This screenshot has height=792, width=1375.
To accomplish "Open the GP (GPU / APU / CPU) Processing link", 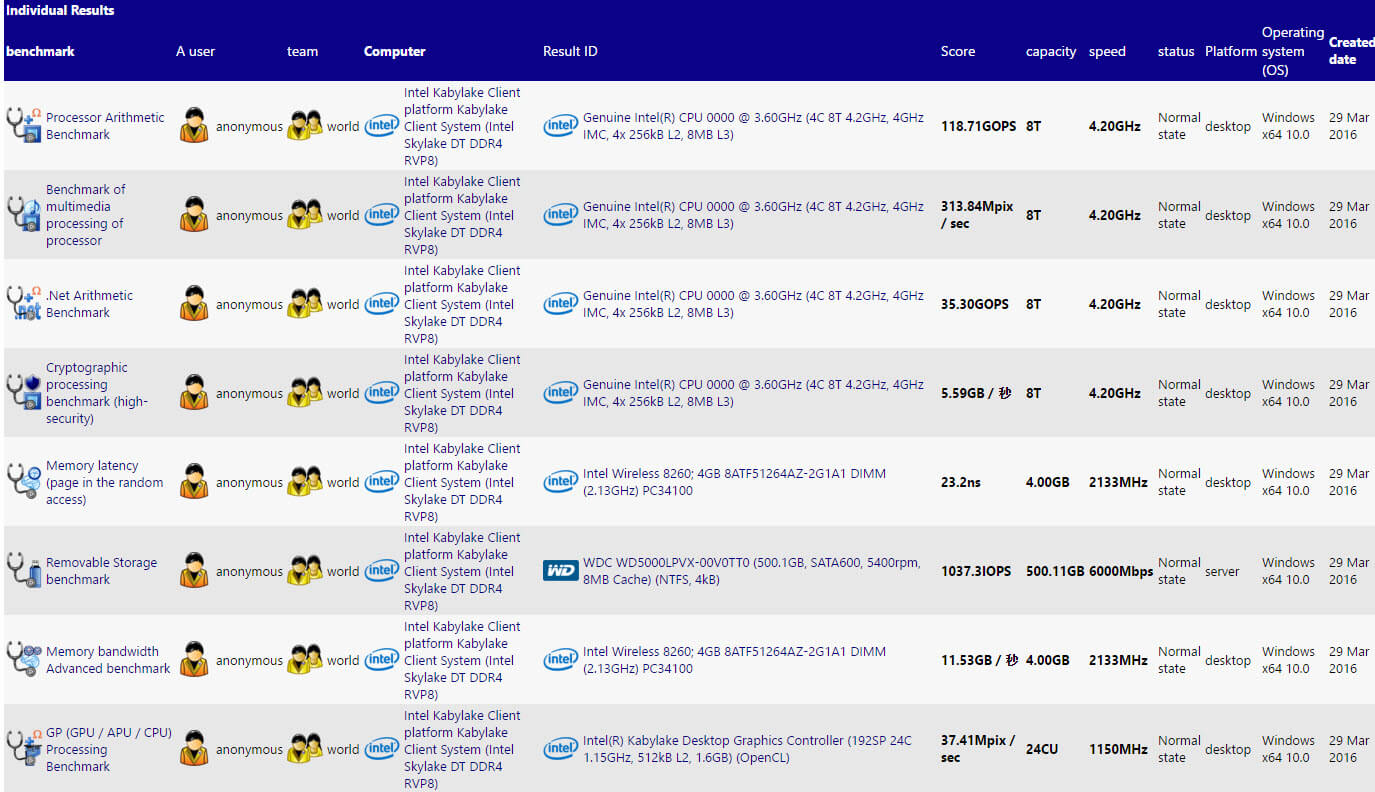I will [x=109, y=749].
